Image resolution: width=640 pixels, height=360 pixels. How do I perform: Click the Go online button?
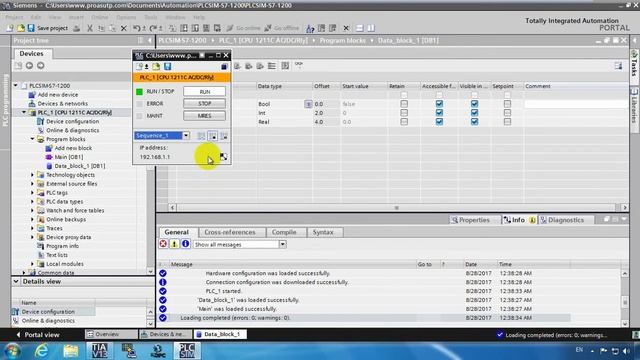click(x=244, y=28)
